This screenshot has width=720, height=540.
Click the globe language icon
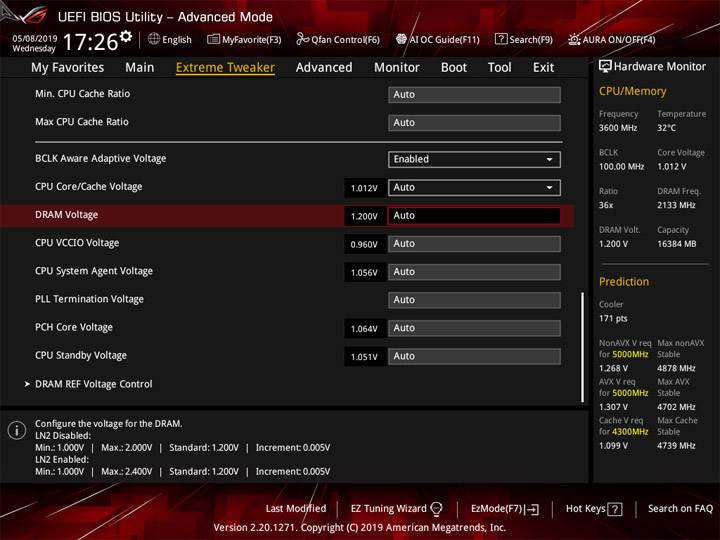(154, 39)
